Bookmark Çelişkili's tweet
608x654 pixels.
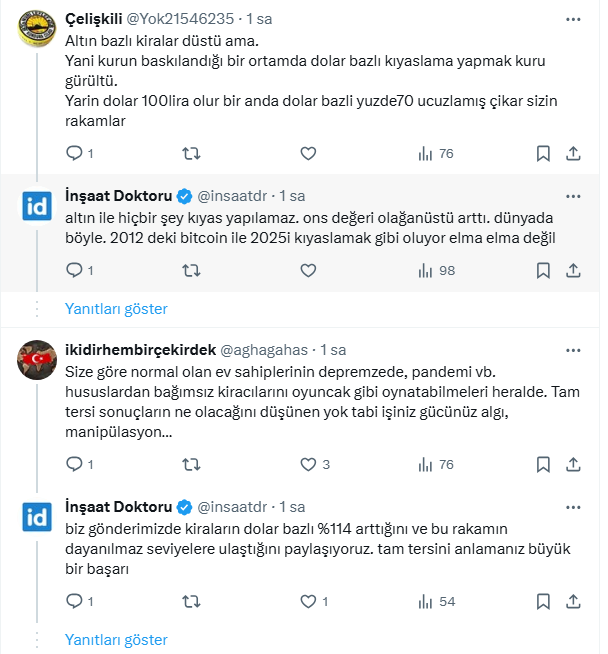coord(543,153)
